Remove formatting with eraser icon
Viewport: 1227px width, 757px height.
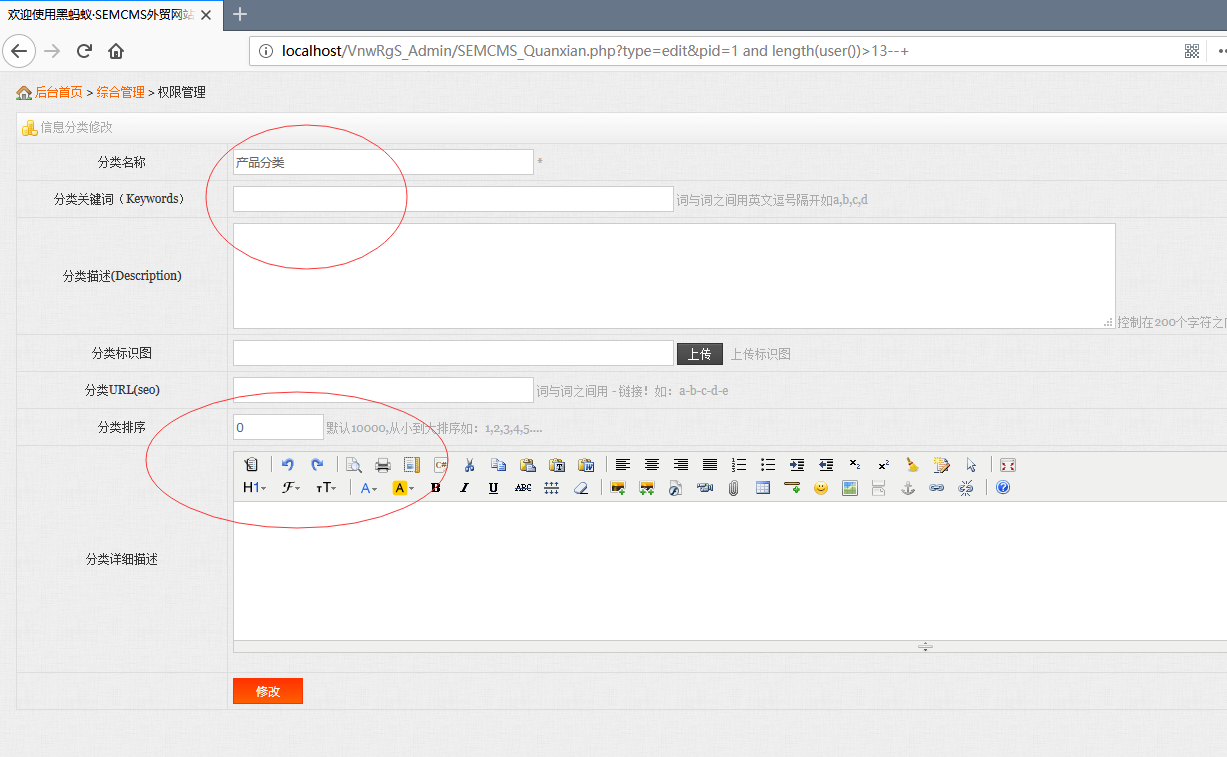click(581, 488)
